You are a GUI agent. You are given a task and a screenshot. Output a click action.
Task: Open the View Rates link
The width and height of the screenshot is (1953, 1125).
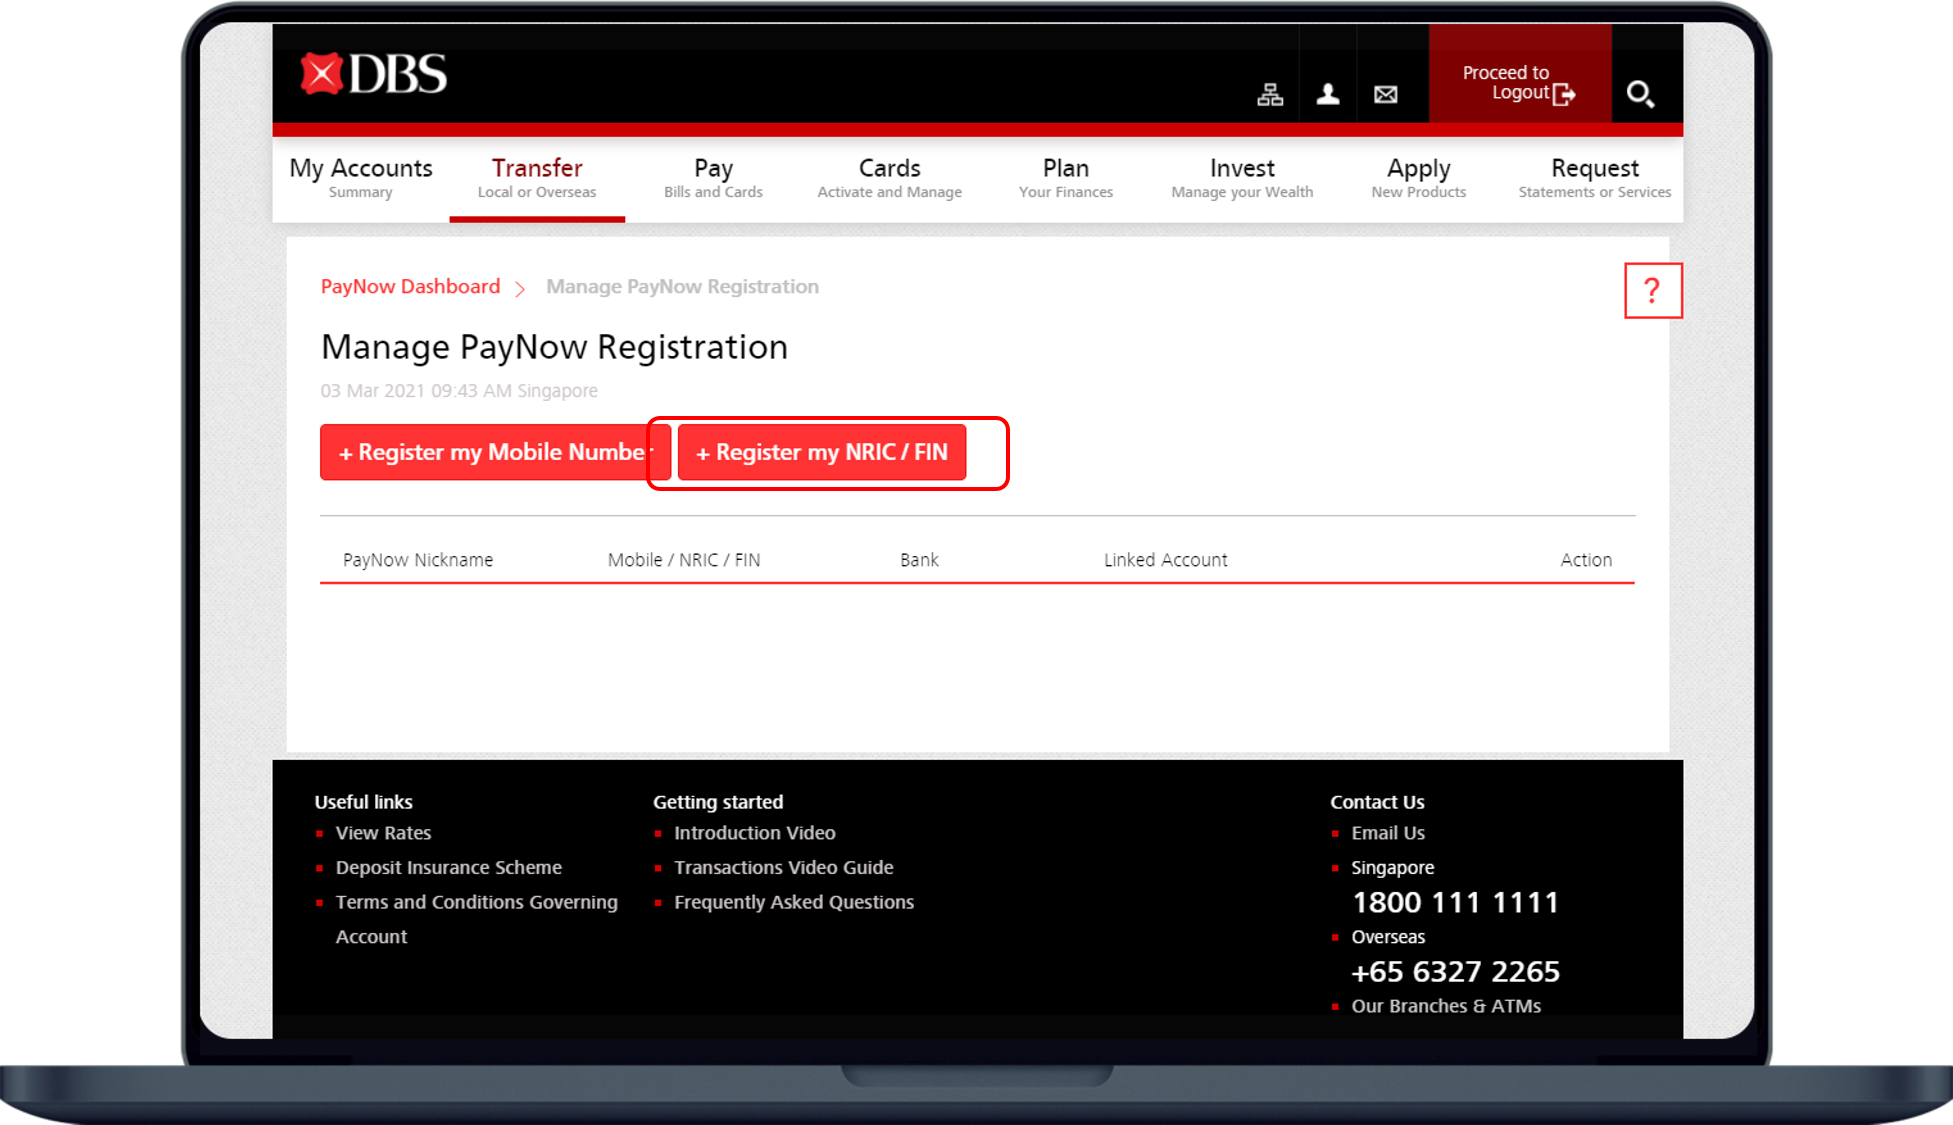[383, 833]
